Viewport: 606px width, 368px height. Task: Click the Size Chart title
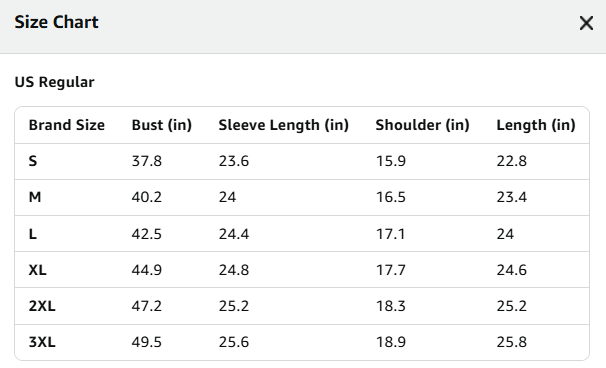tap(56, 22)
